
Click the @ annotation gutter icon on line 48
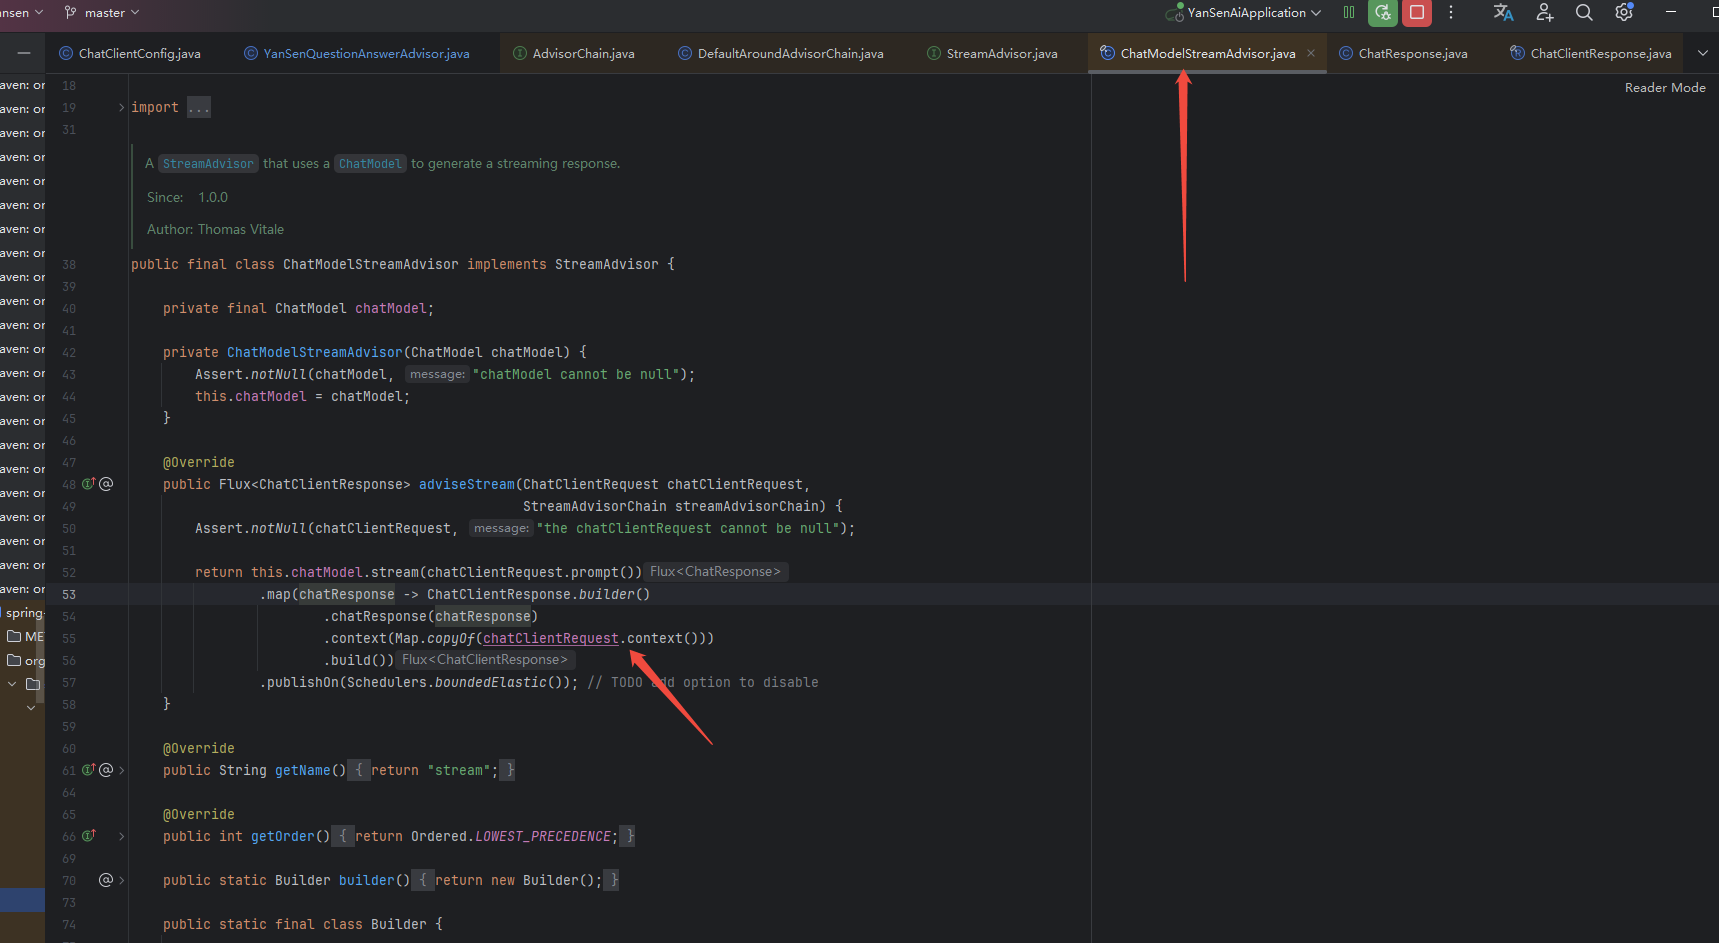pos(106,484)
